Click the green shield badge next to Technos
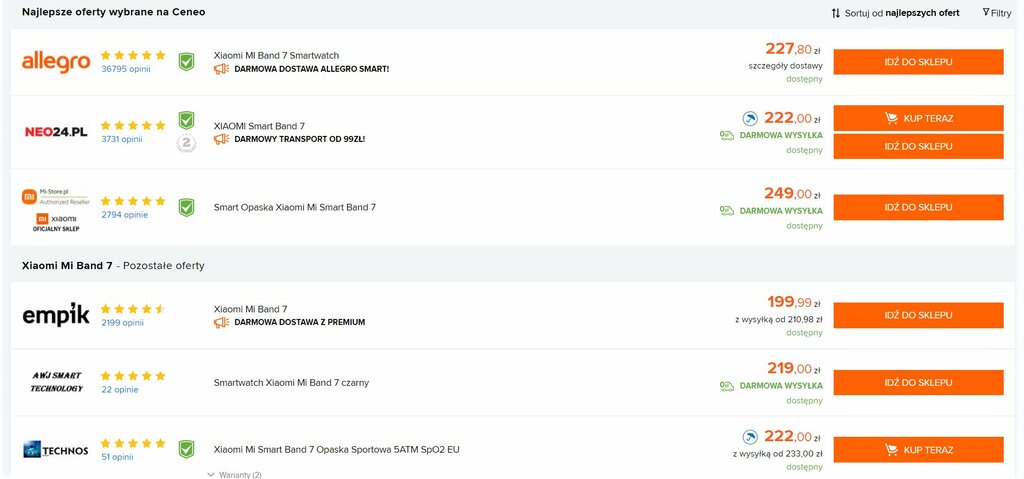The image size is (1024, 479). (x=187, y=450)
